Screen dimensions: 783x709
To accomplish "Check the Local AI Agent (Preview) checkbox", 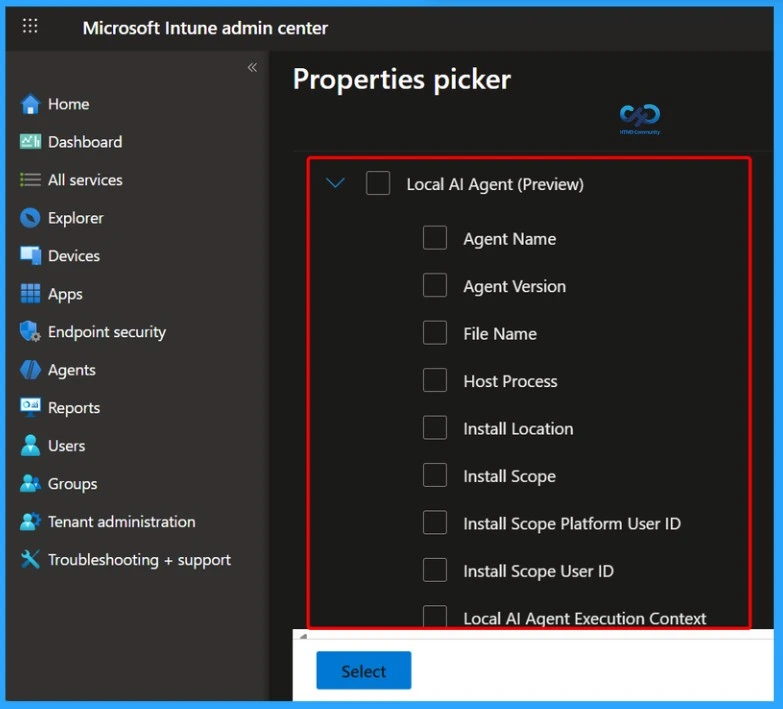I will (x=378, y=183).
